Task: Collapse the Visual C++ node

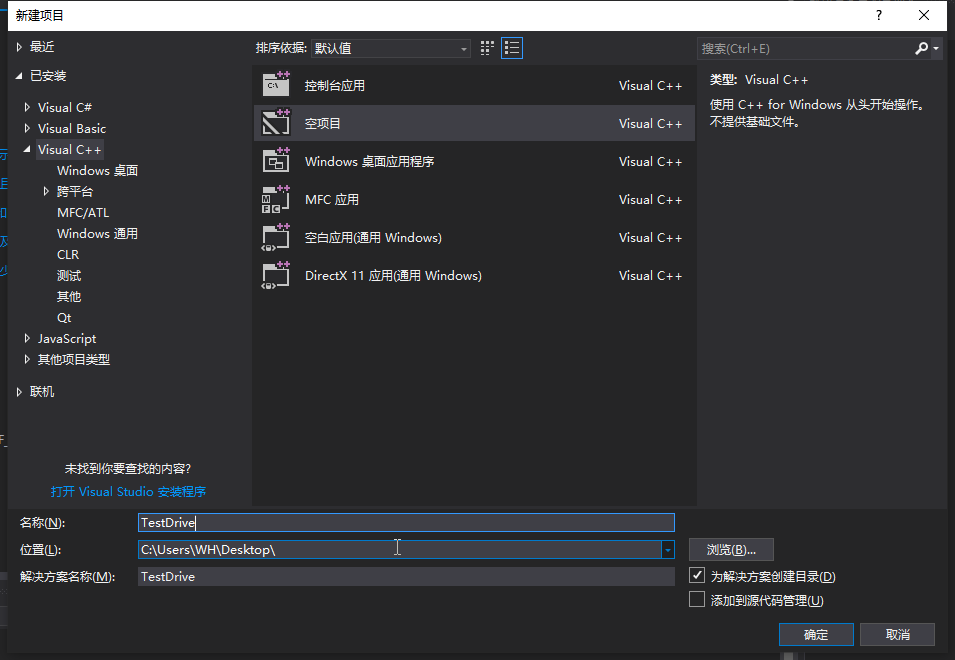Action: coord(27,149)
